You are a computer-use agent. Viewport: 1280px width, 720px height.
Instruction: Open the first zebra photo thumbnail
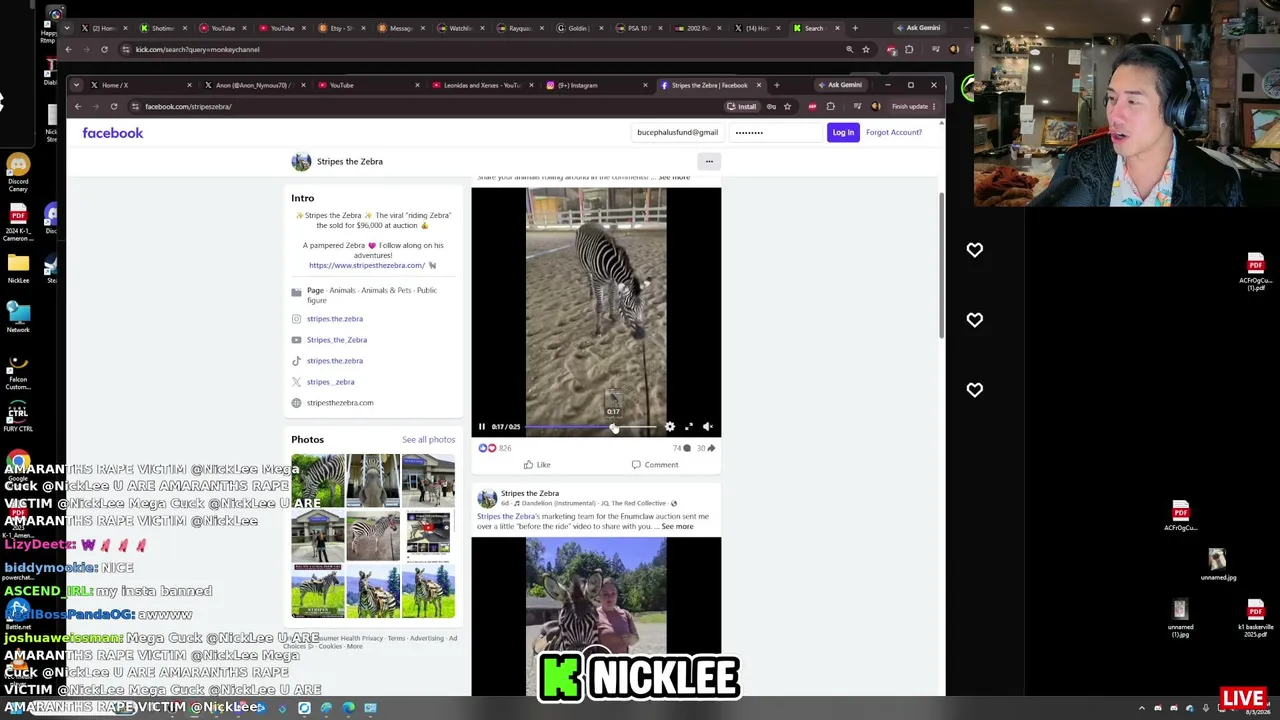318,480
